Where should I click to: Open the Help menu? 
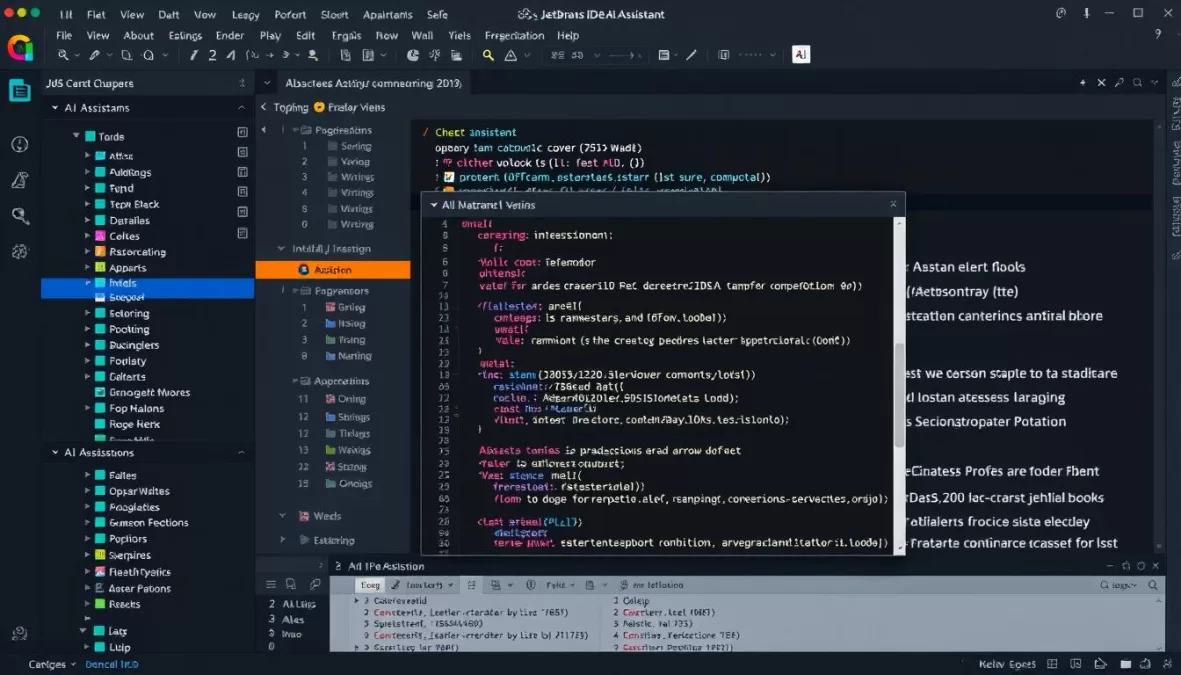pyautogui.click(x=568, y=35)
